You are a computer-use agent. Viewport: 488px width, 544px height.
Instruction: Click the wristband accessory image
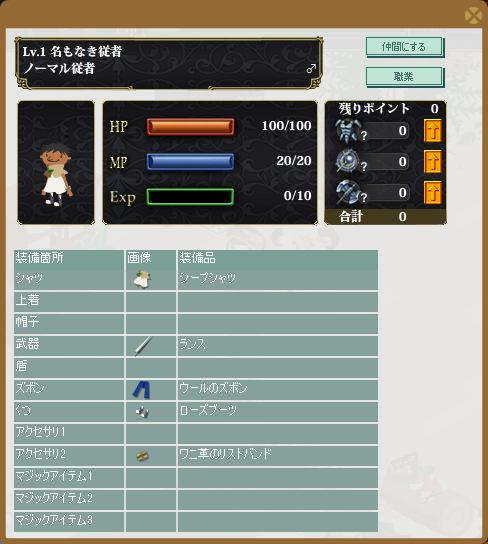(142, 456)
